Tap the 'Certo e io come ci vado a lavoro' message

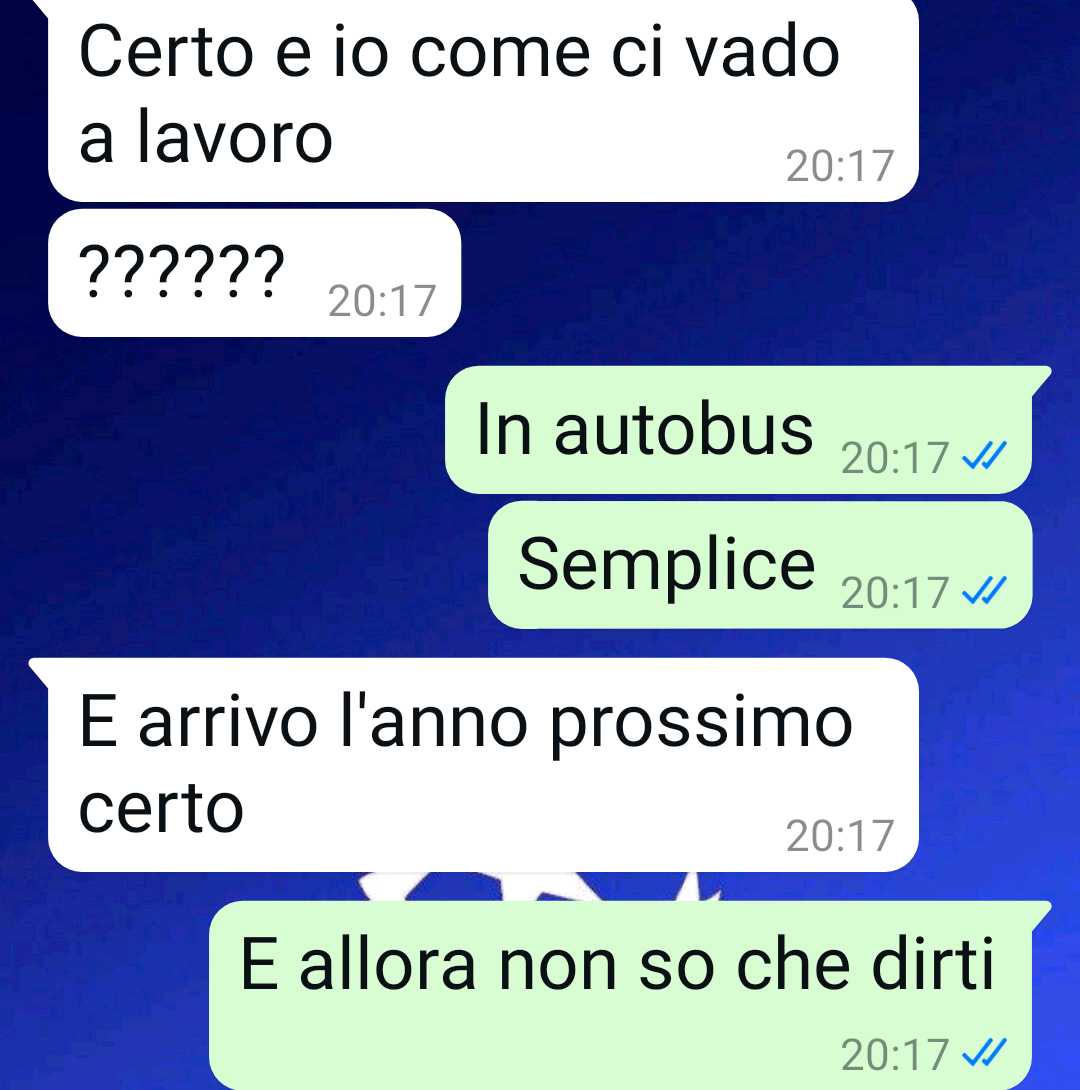[x=483, y=99]
